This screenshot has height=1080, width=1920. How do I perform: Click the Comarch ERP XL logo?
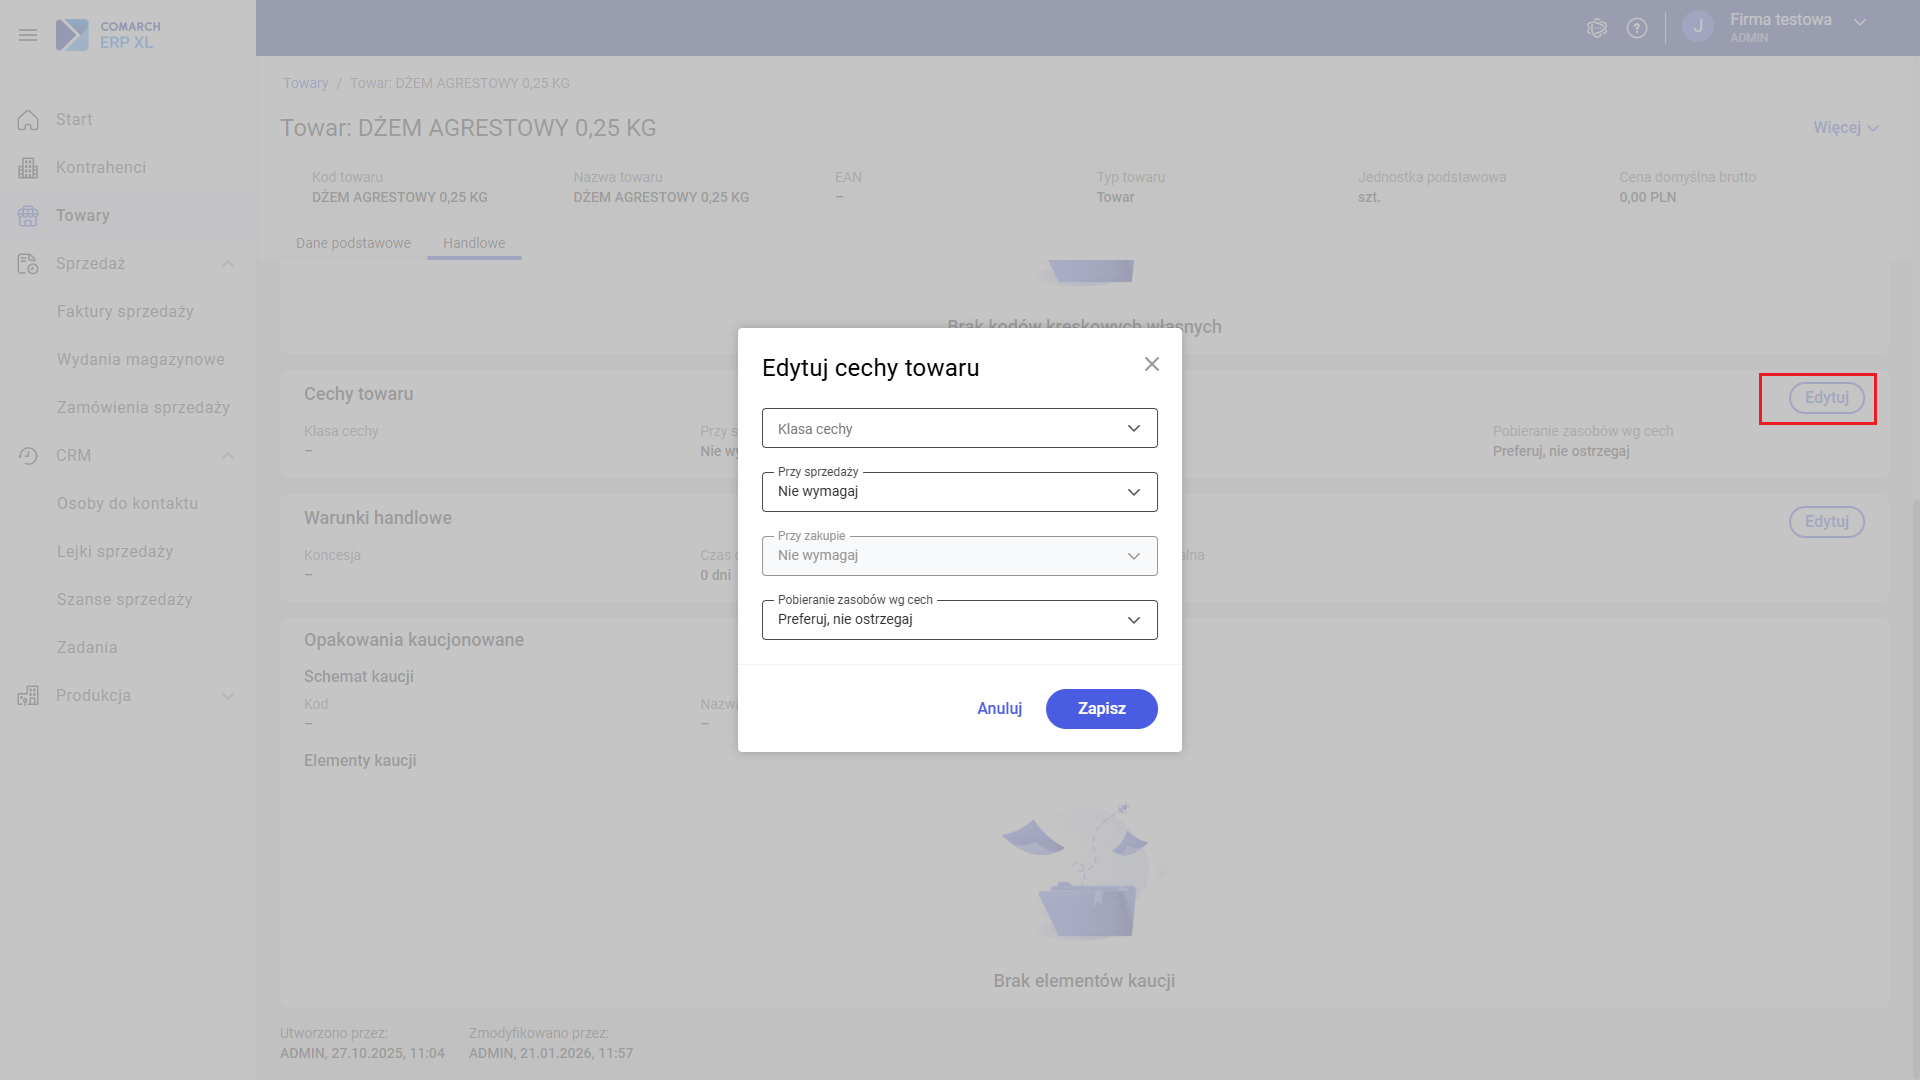(x=108, y=35)
